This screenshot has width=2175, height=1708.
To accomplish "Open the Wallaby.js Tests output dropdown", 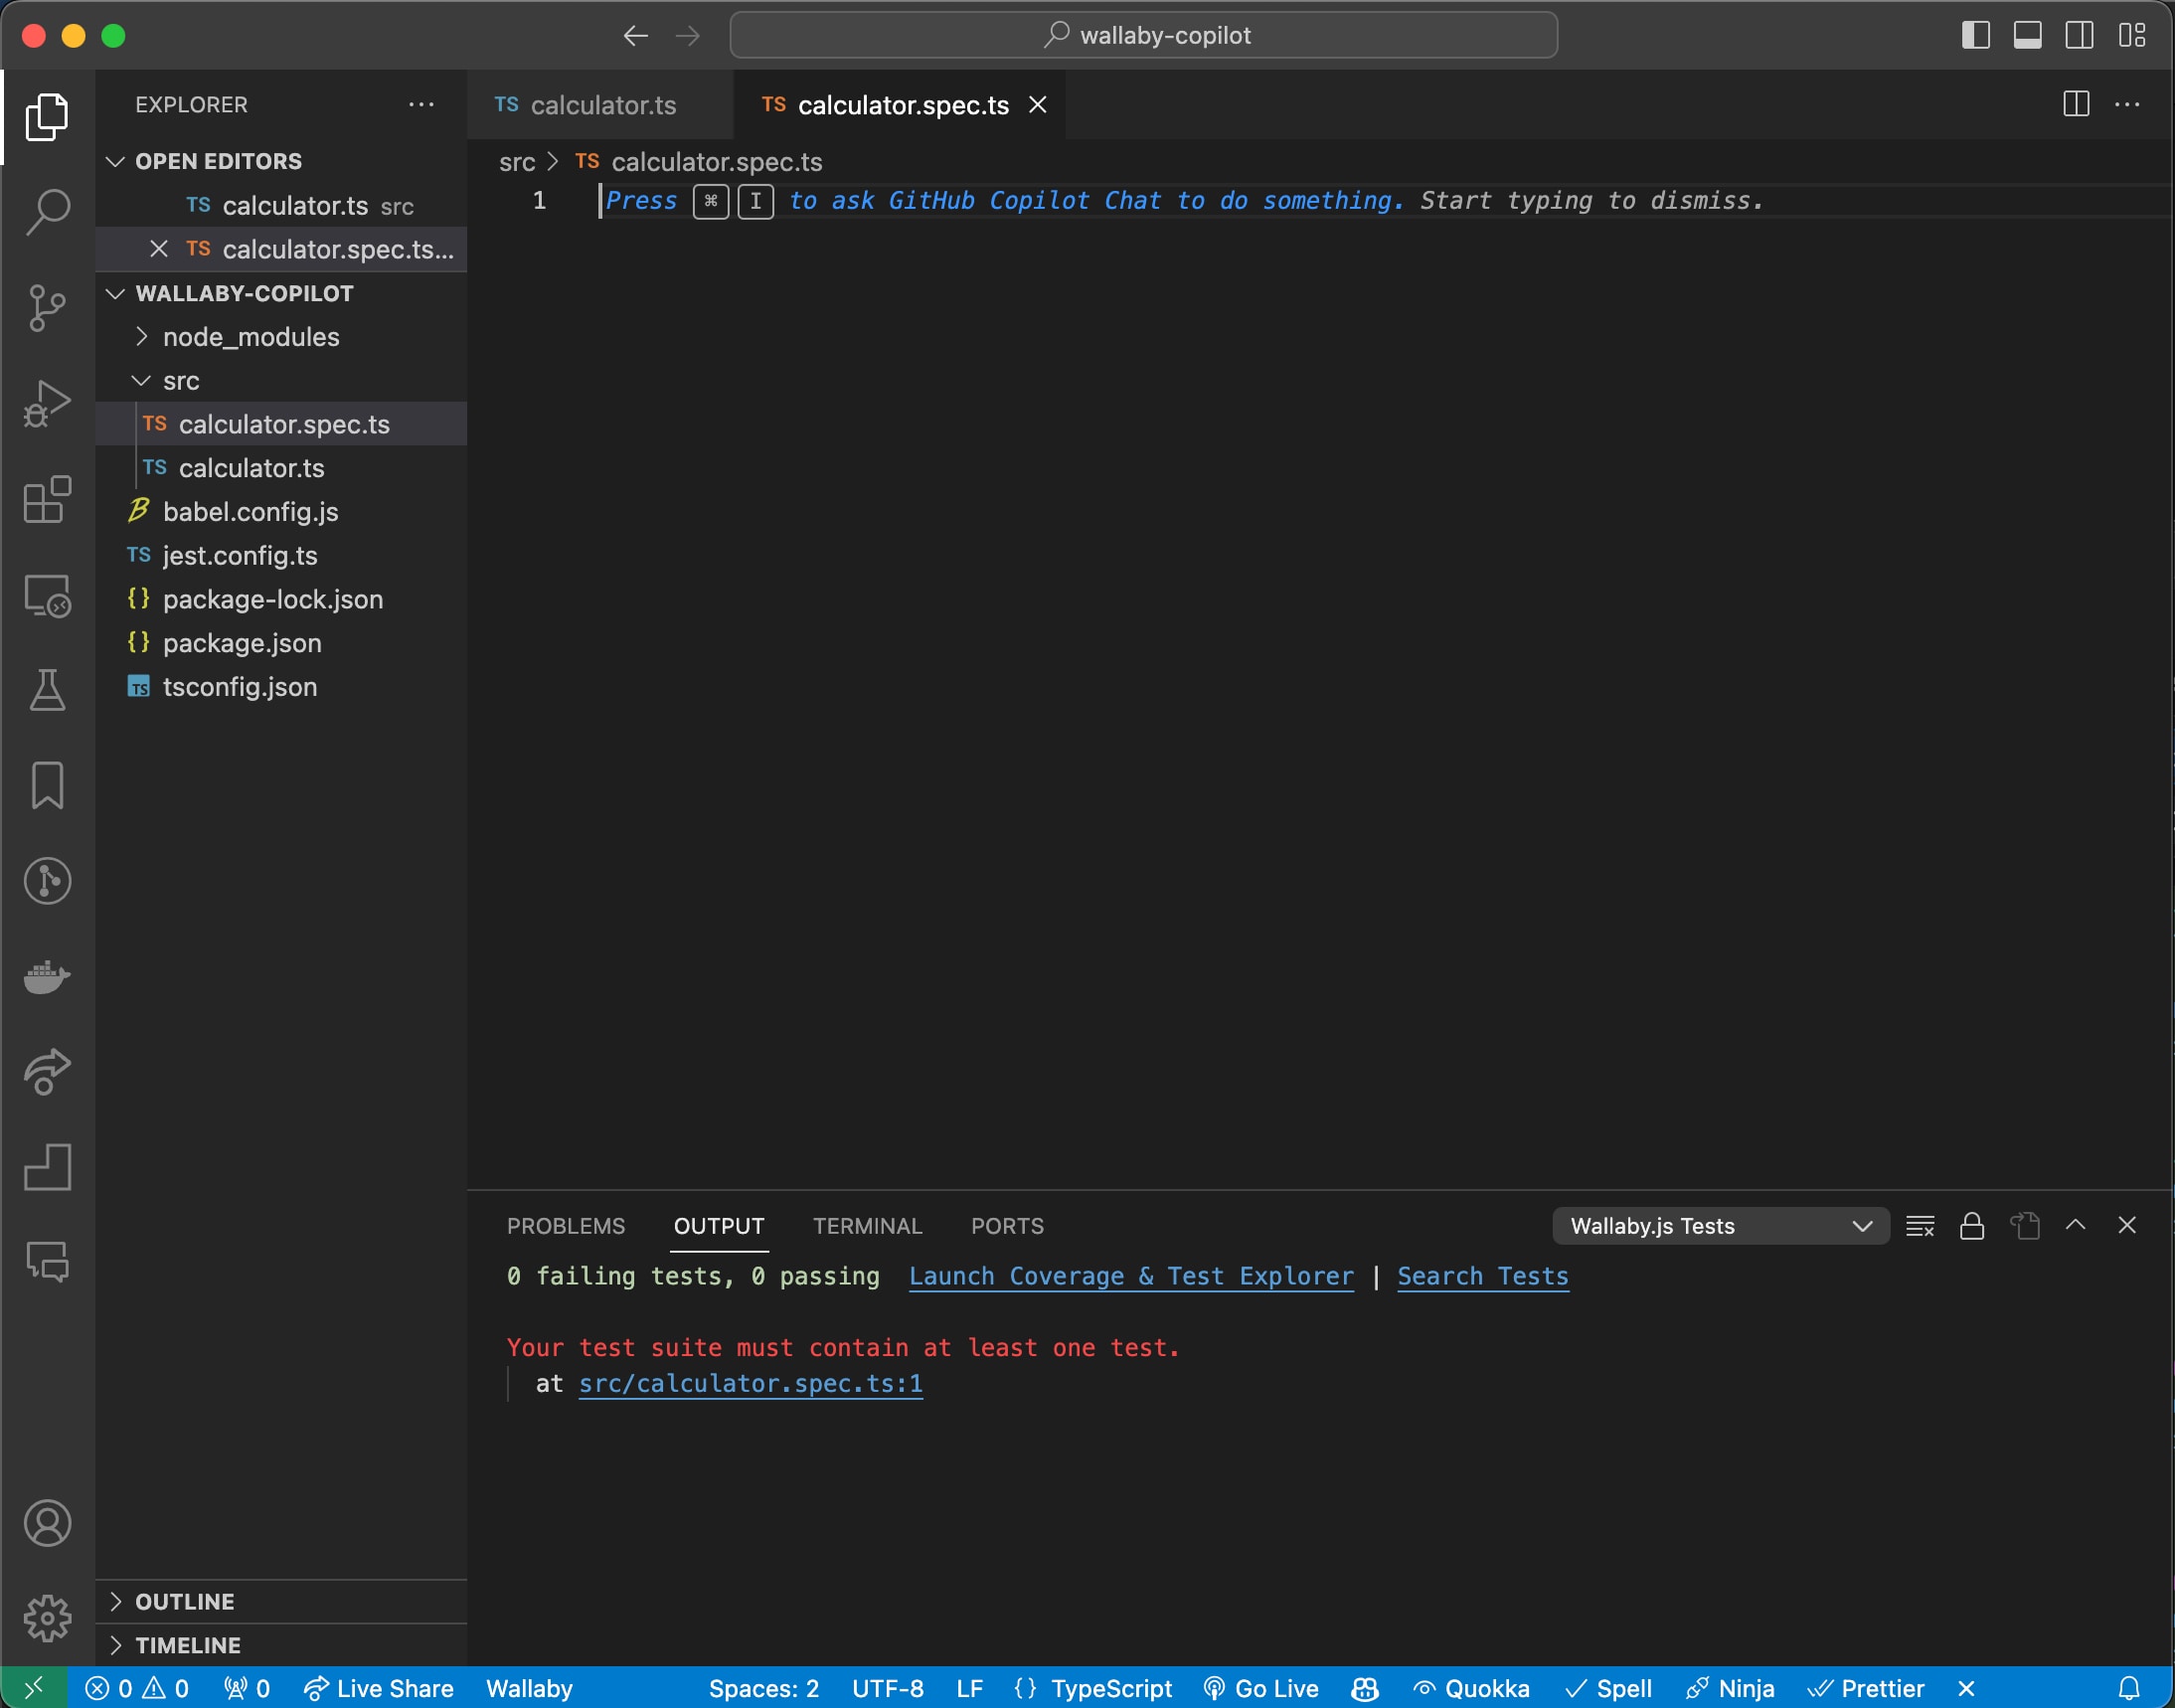I will 1720,1226.
